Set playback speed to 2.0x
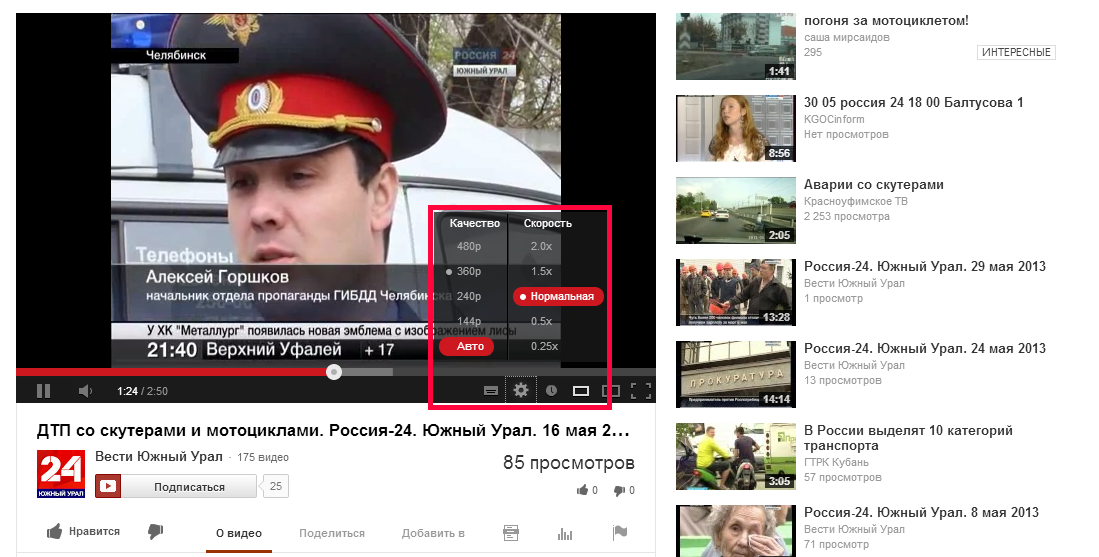1099x557 pixels. [x=541, y=247]
